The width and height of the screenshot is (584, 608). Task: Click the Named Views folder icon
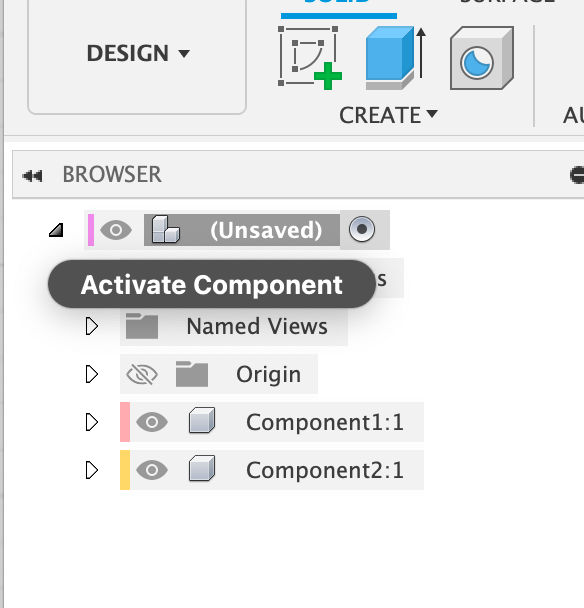click(142, 326)
